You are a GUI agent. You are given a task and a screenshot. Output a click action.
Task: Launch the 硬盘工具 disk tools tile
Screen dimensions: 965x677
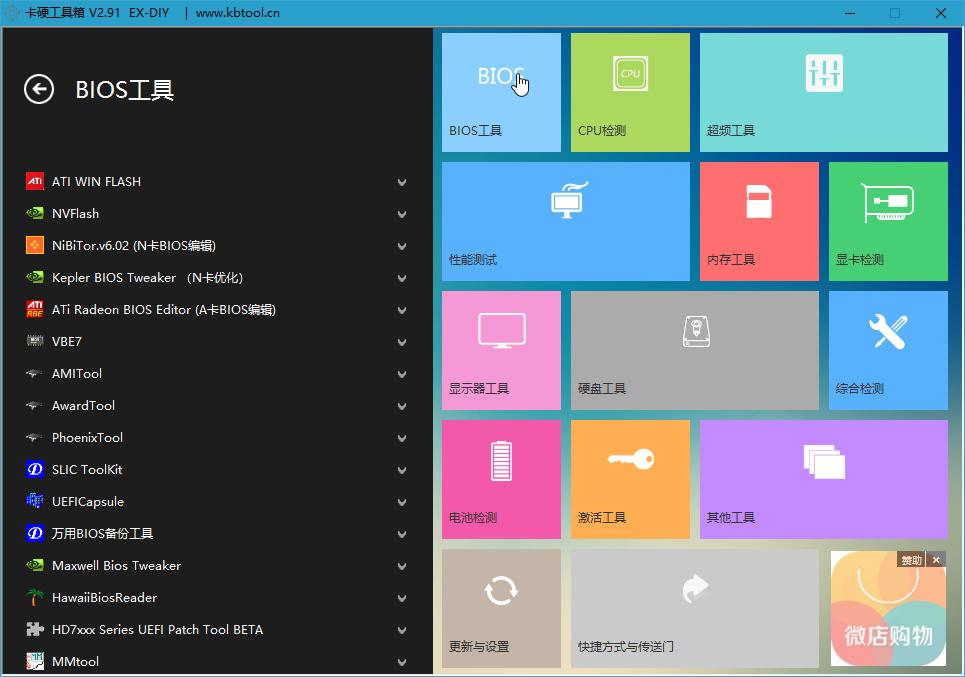point(694,350)
